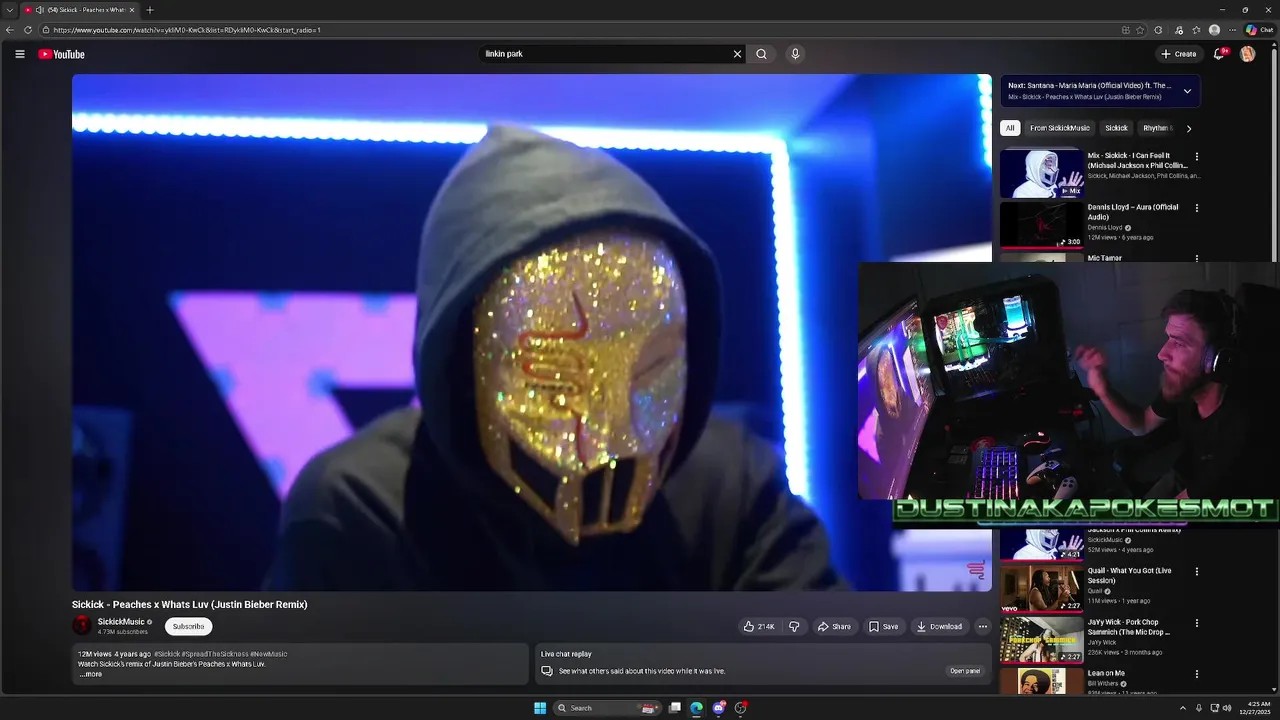The image size is (1280, 720).
Task: Switch to the Sickick Peaches browser tab
Action: 80,10
